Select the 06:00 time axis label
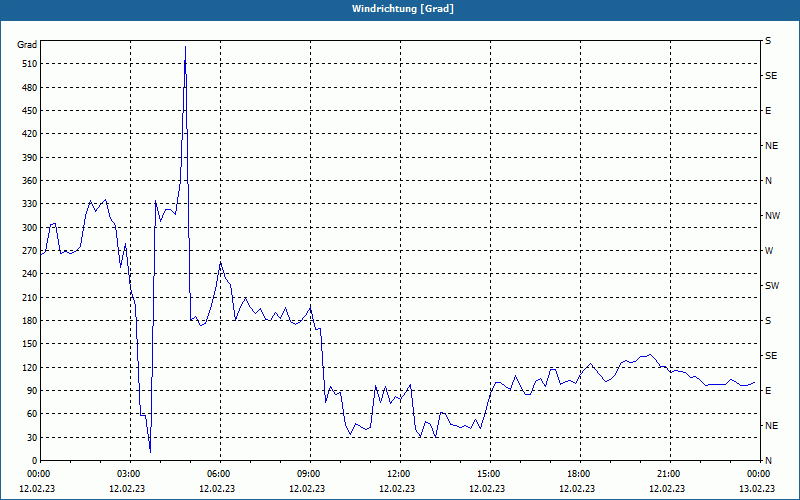The image size is (800, 500). (x=217, y=474)
